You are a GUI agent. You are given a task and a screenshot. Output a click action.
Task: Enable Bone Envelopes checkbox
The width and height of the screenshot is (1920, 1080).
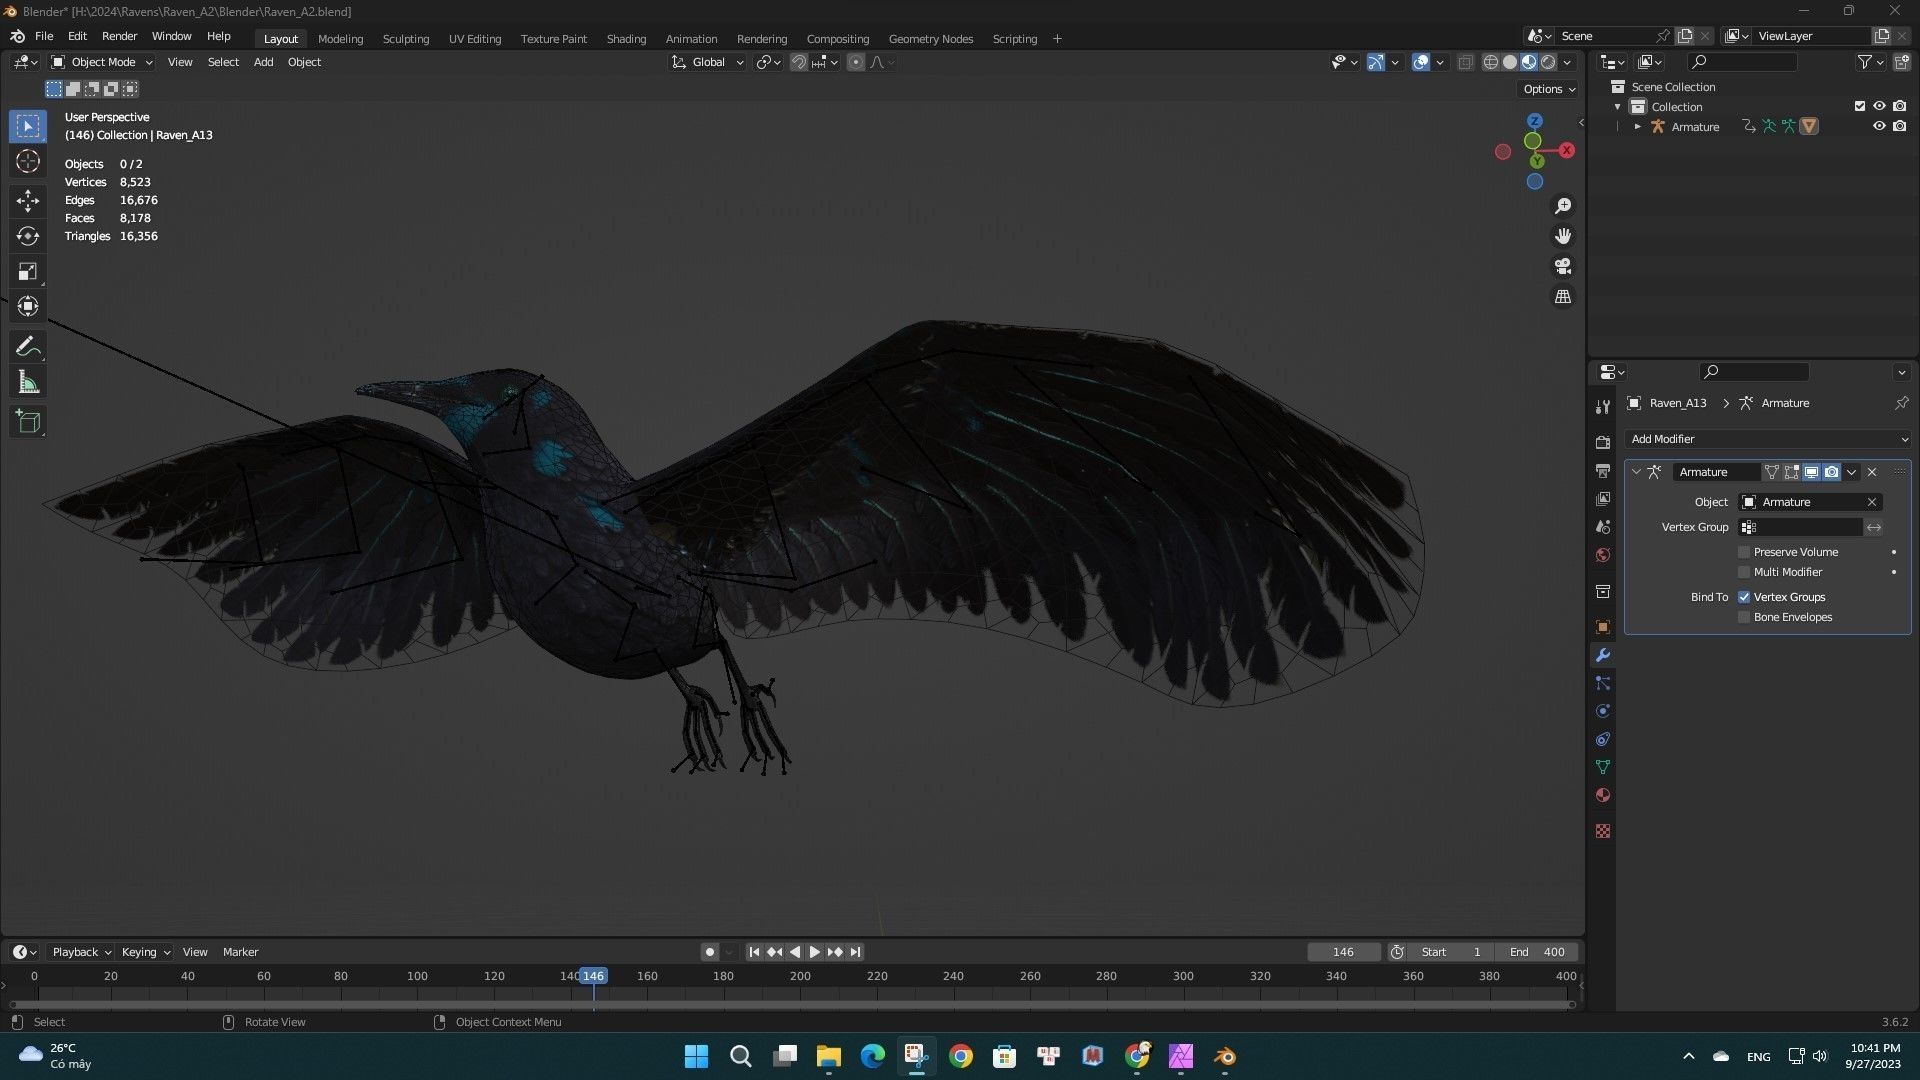click(1744, 617)
